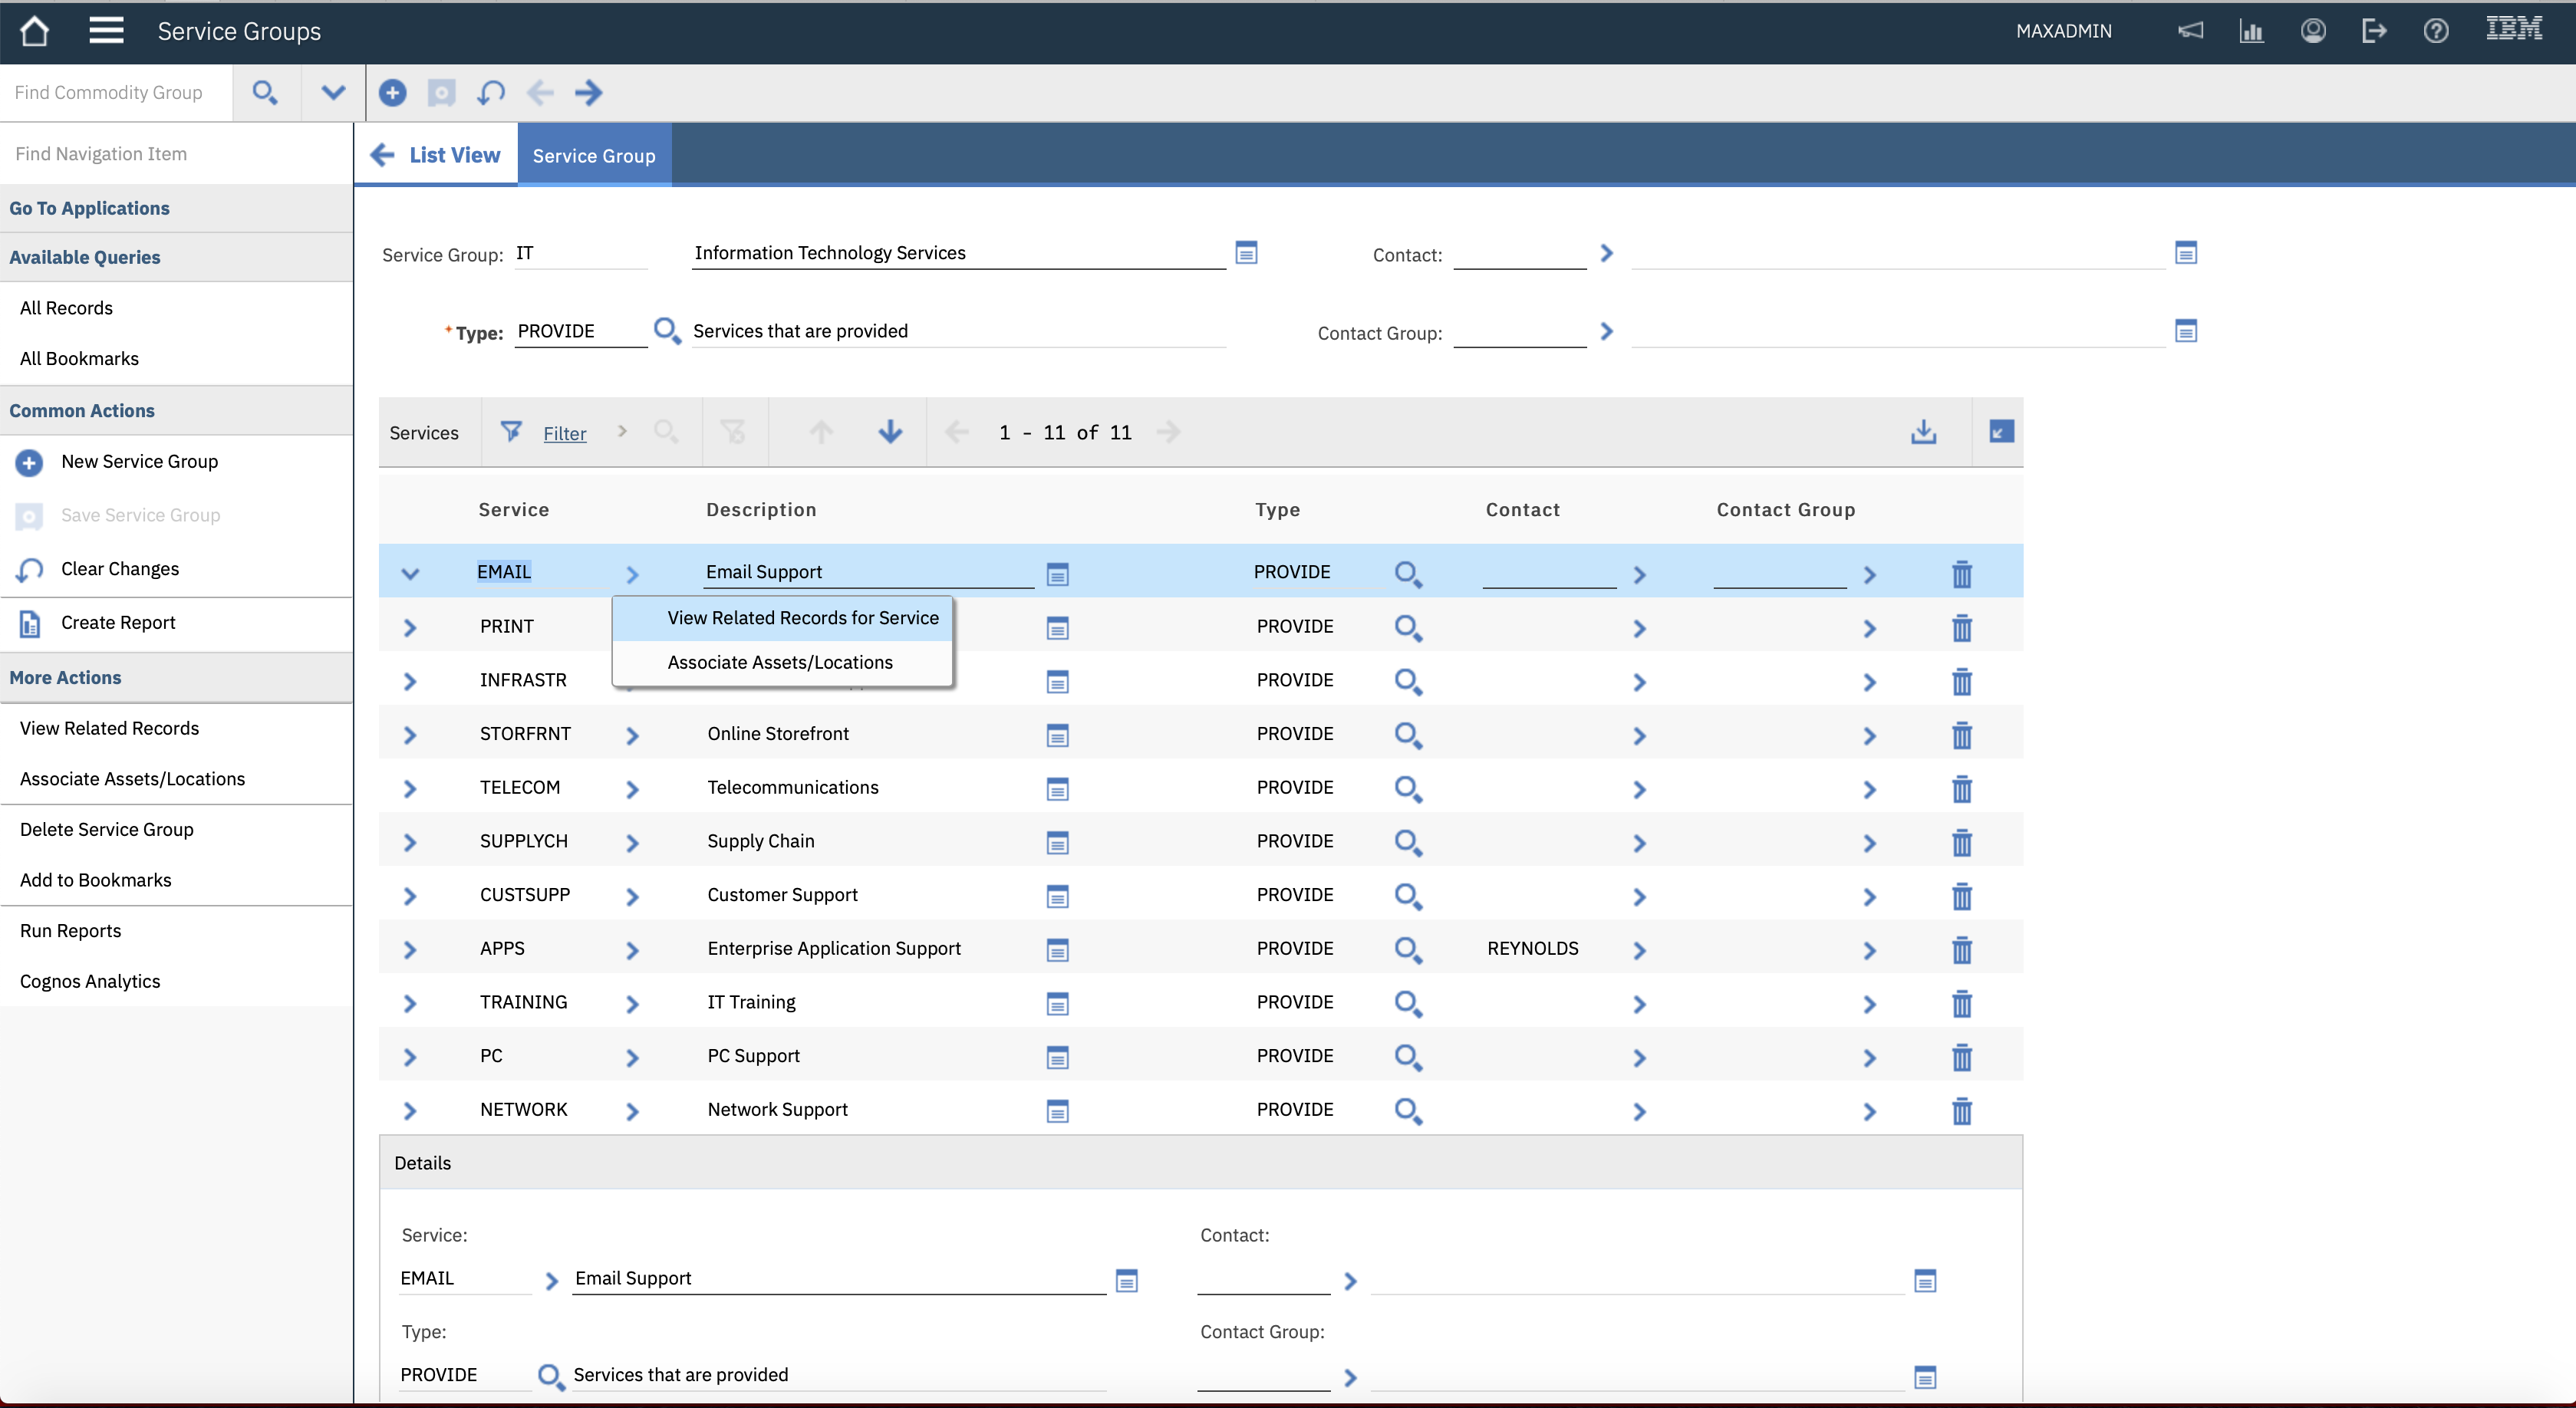Open Reports via the bar chart icon
The image size is (2576, 1408).
point(2252,31)
